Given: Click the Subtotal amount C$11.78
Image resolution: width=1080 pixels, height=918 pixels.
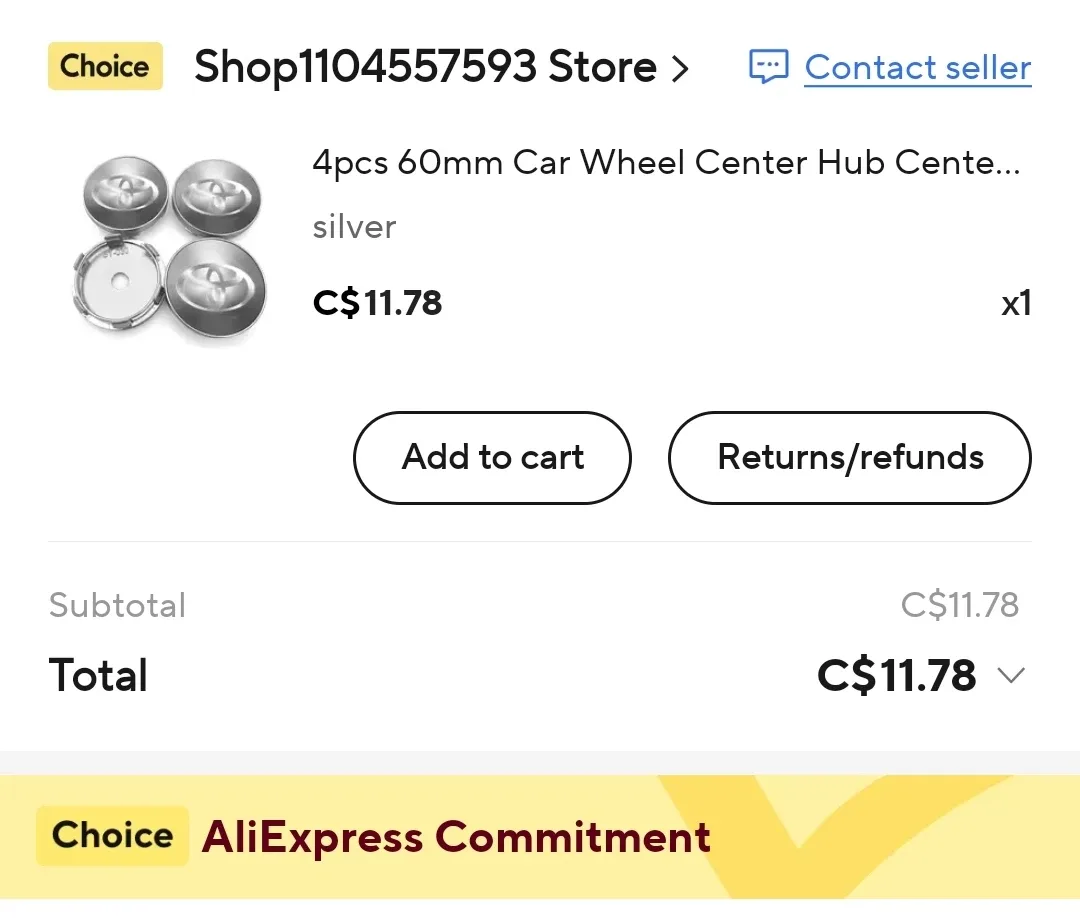Looking at the screenshot, I should point(961,604).
